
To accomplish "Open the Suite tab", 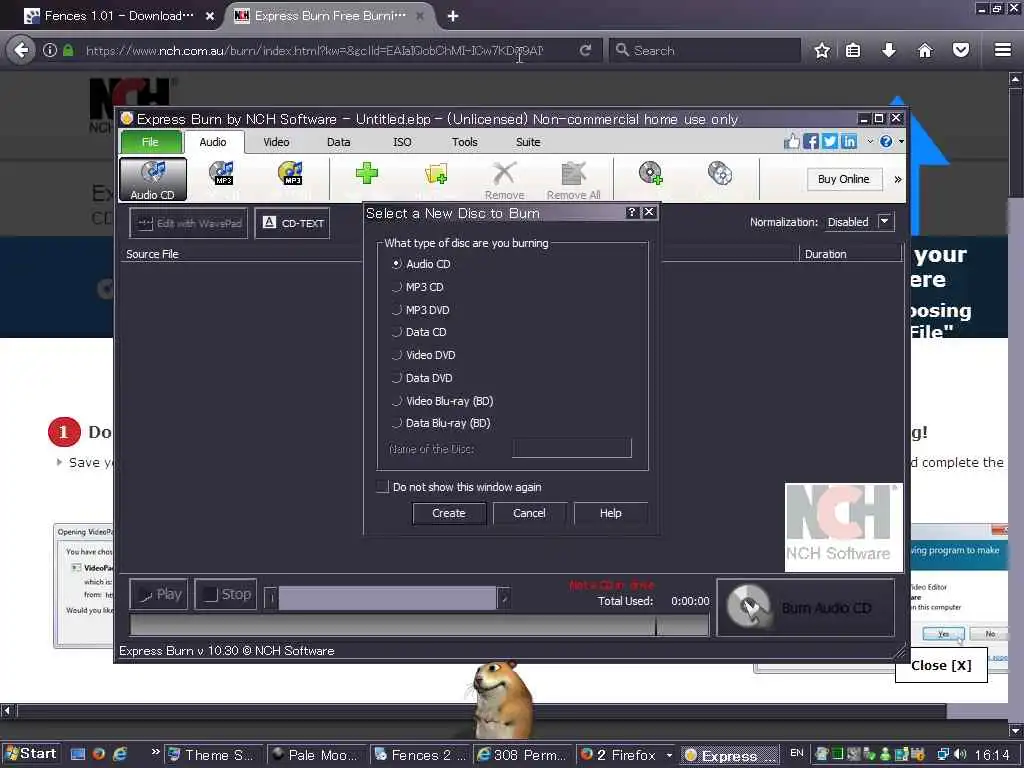I will point(528,142).
